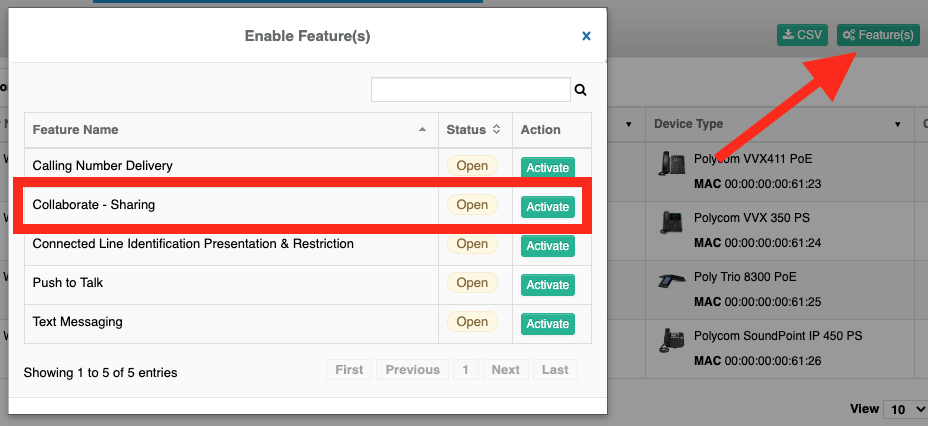Image resolution: width=928 pixels, height=426 pixels.
Task: Activate Text Messaging feature
Action: [547, 324]
